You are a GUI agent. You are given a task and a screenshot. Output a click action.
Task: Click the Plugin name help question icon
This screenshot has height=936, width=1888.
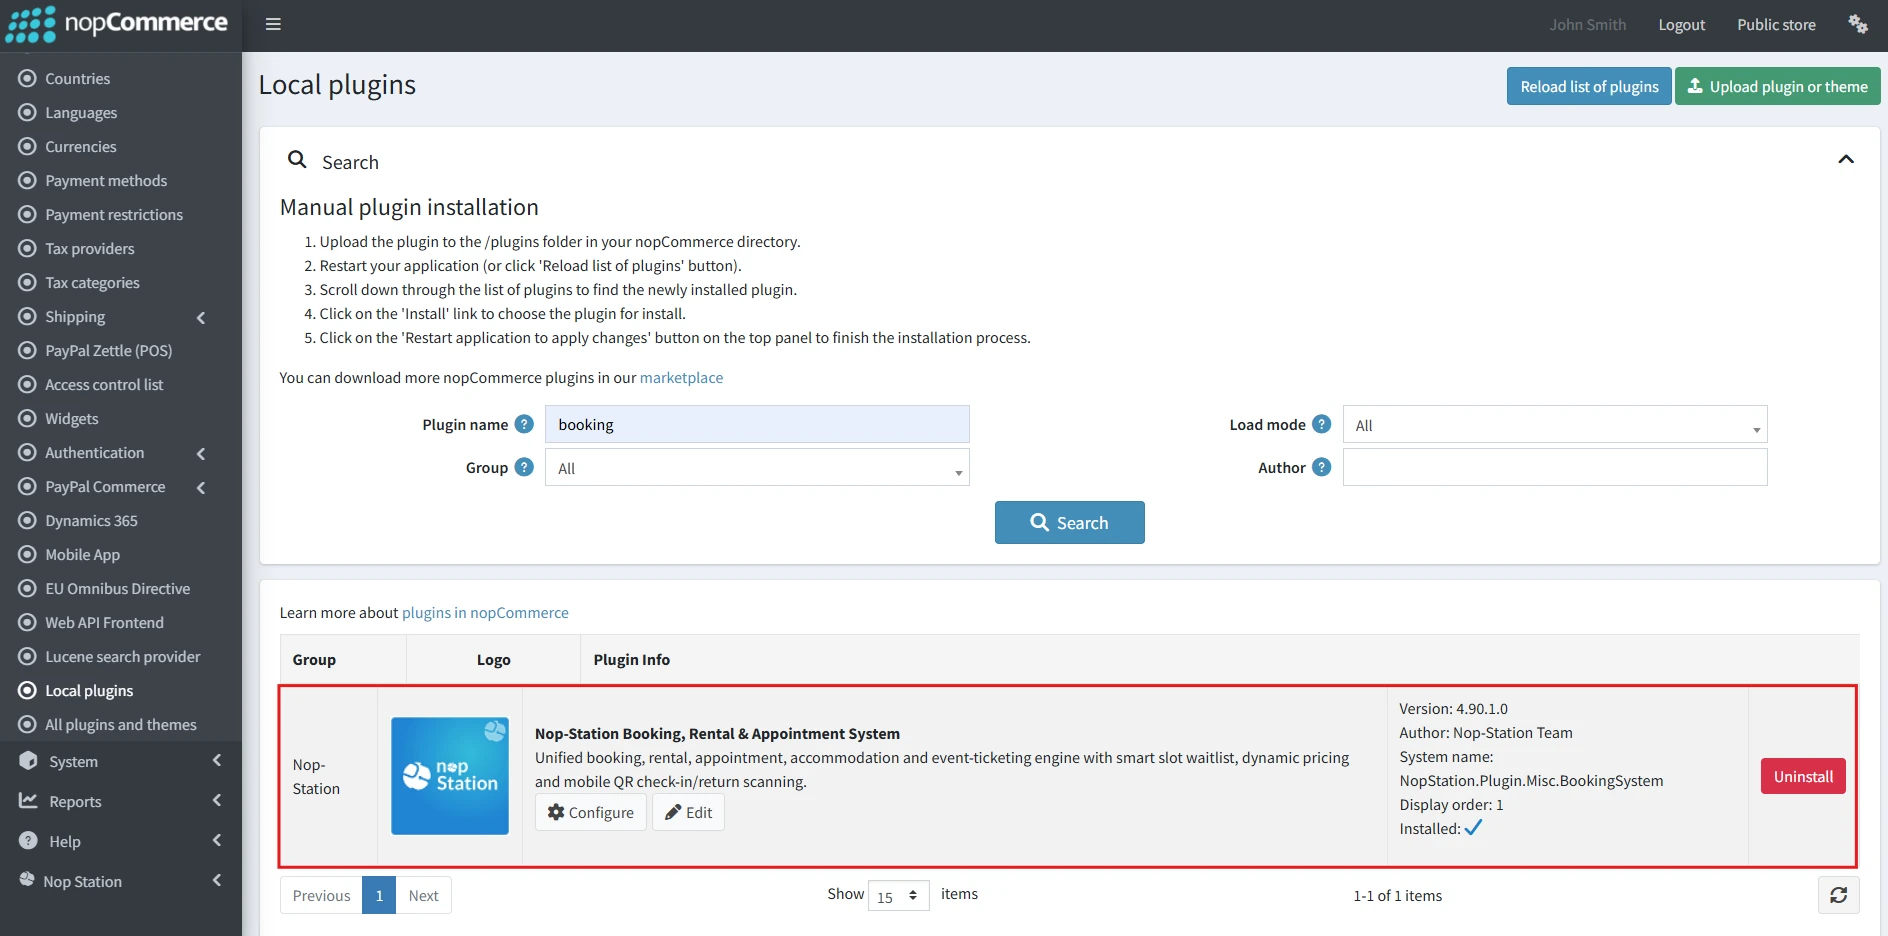[x=524, y=424]
